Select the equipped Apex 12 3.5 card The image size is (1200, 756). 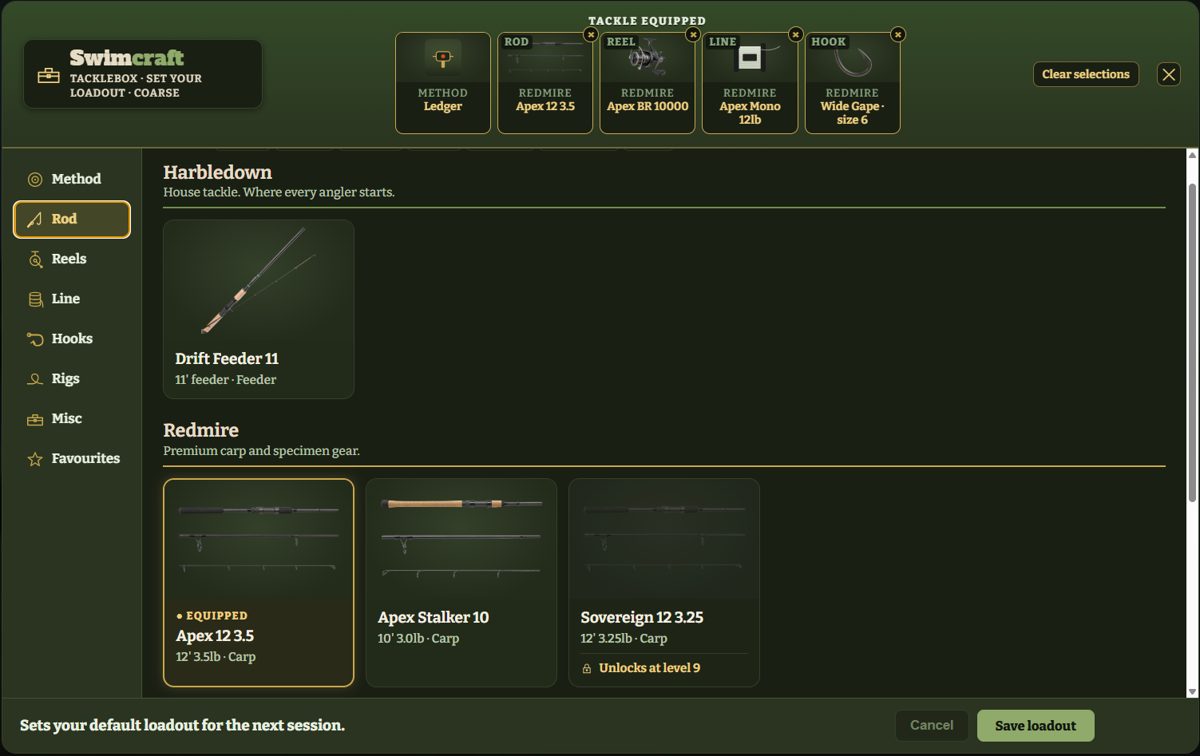[x=259, y=583]
